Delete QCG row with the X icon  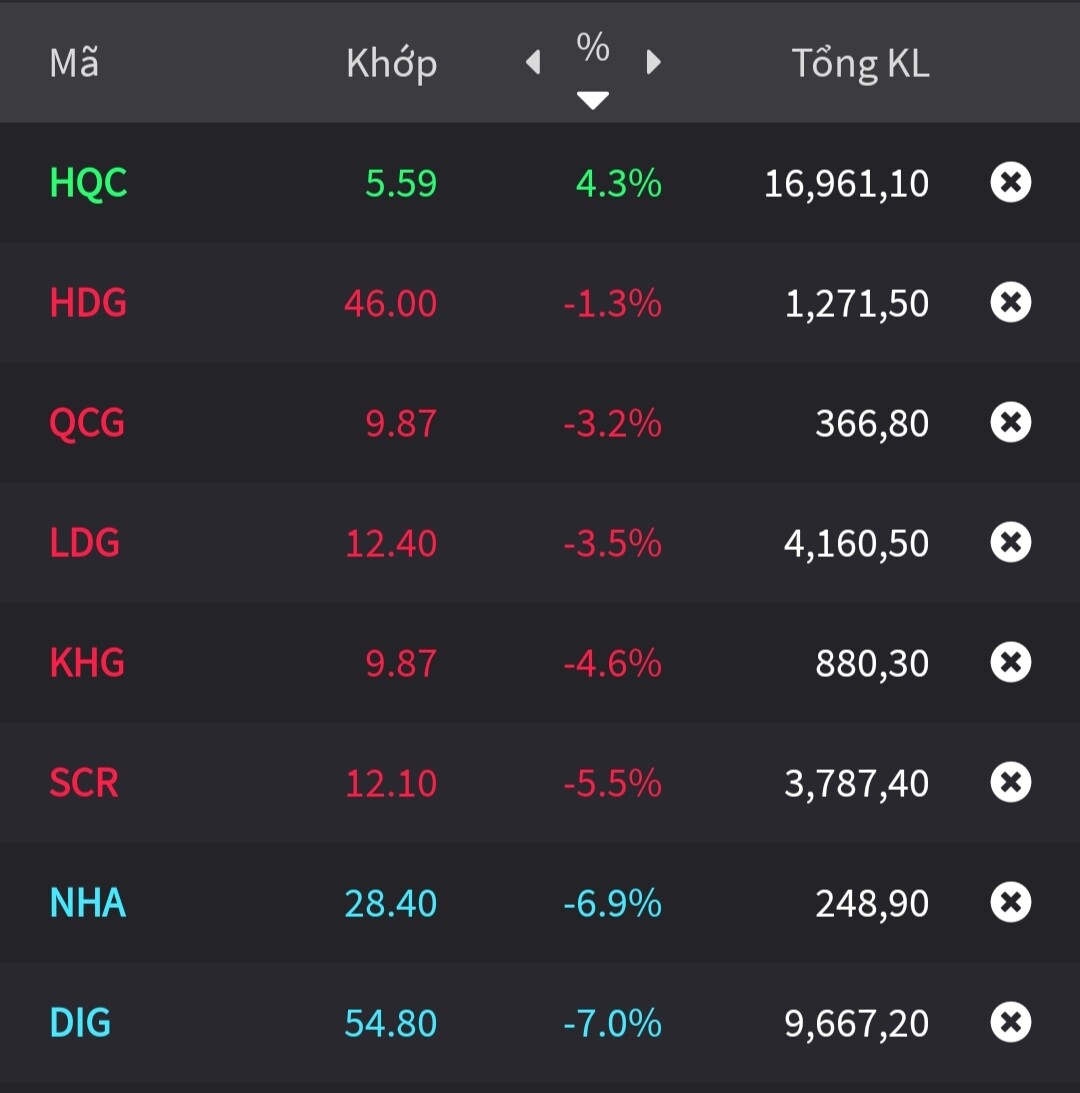(1010, 423)
